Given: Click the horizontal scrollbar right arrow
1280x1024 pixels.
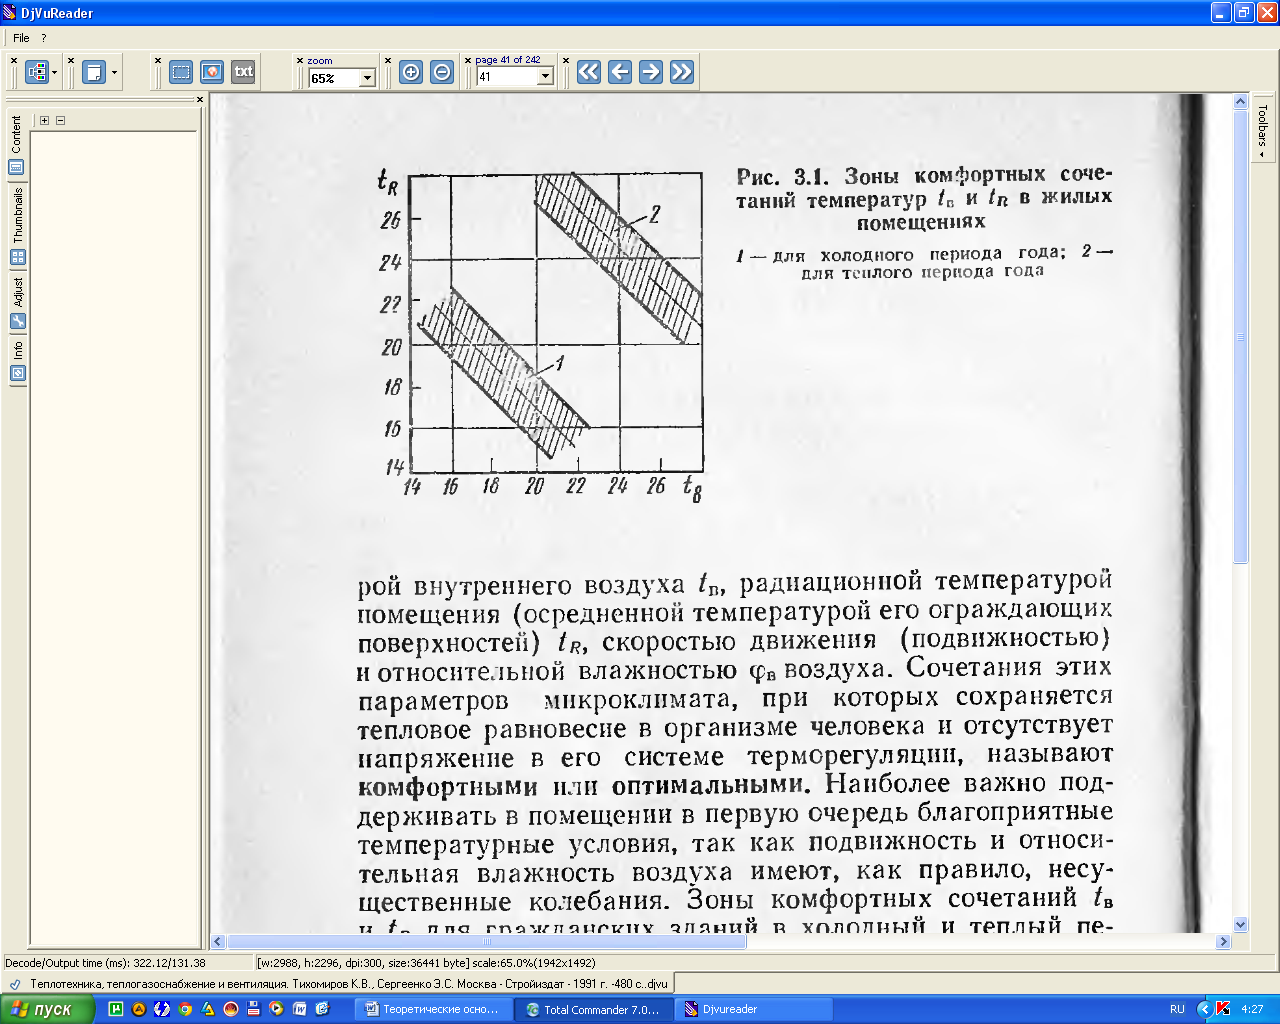Looking at the screenshot, I should (x=1222, y=942).
